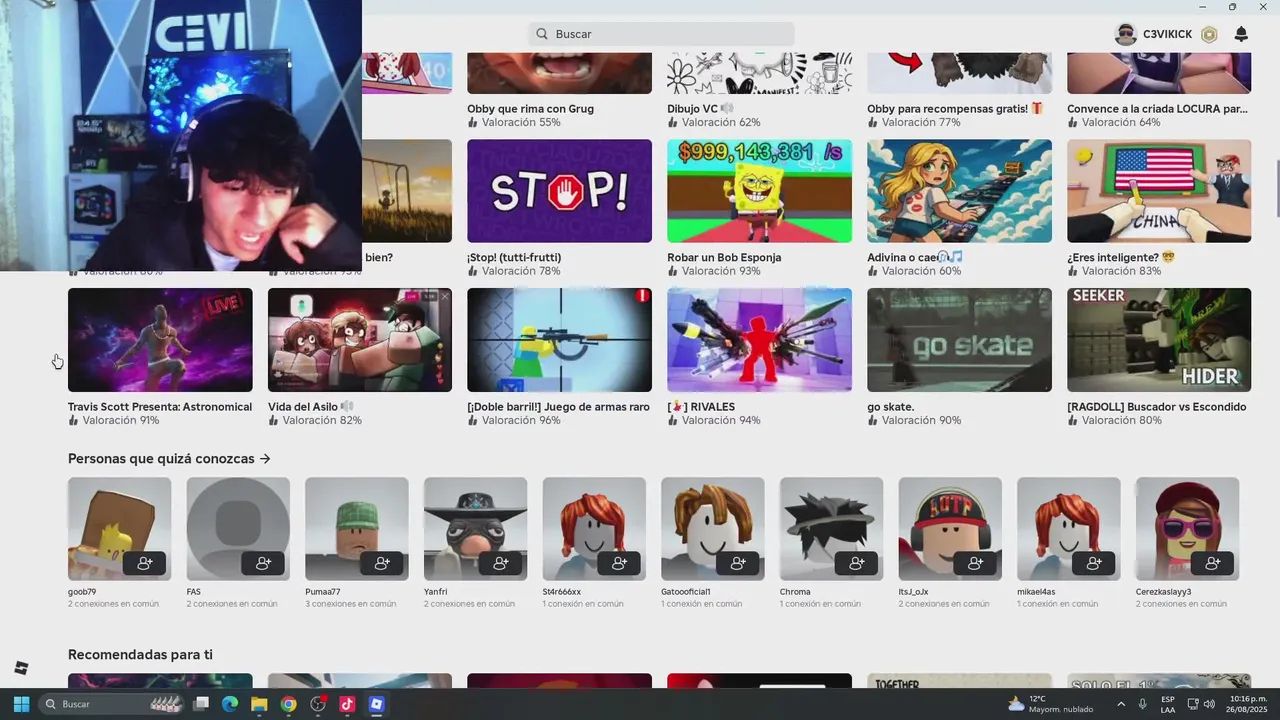Open goob79 avatar profile
This screenshot has height=720, width=1280.
119,528
